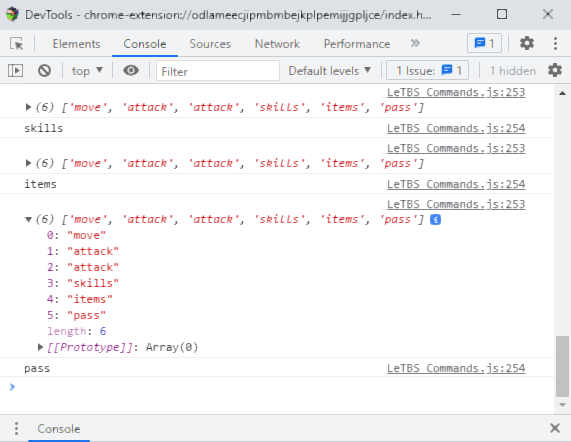Show more tabs with double chevron

(415, 43)
